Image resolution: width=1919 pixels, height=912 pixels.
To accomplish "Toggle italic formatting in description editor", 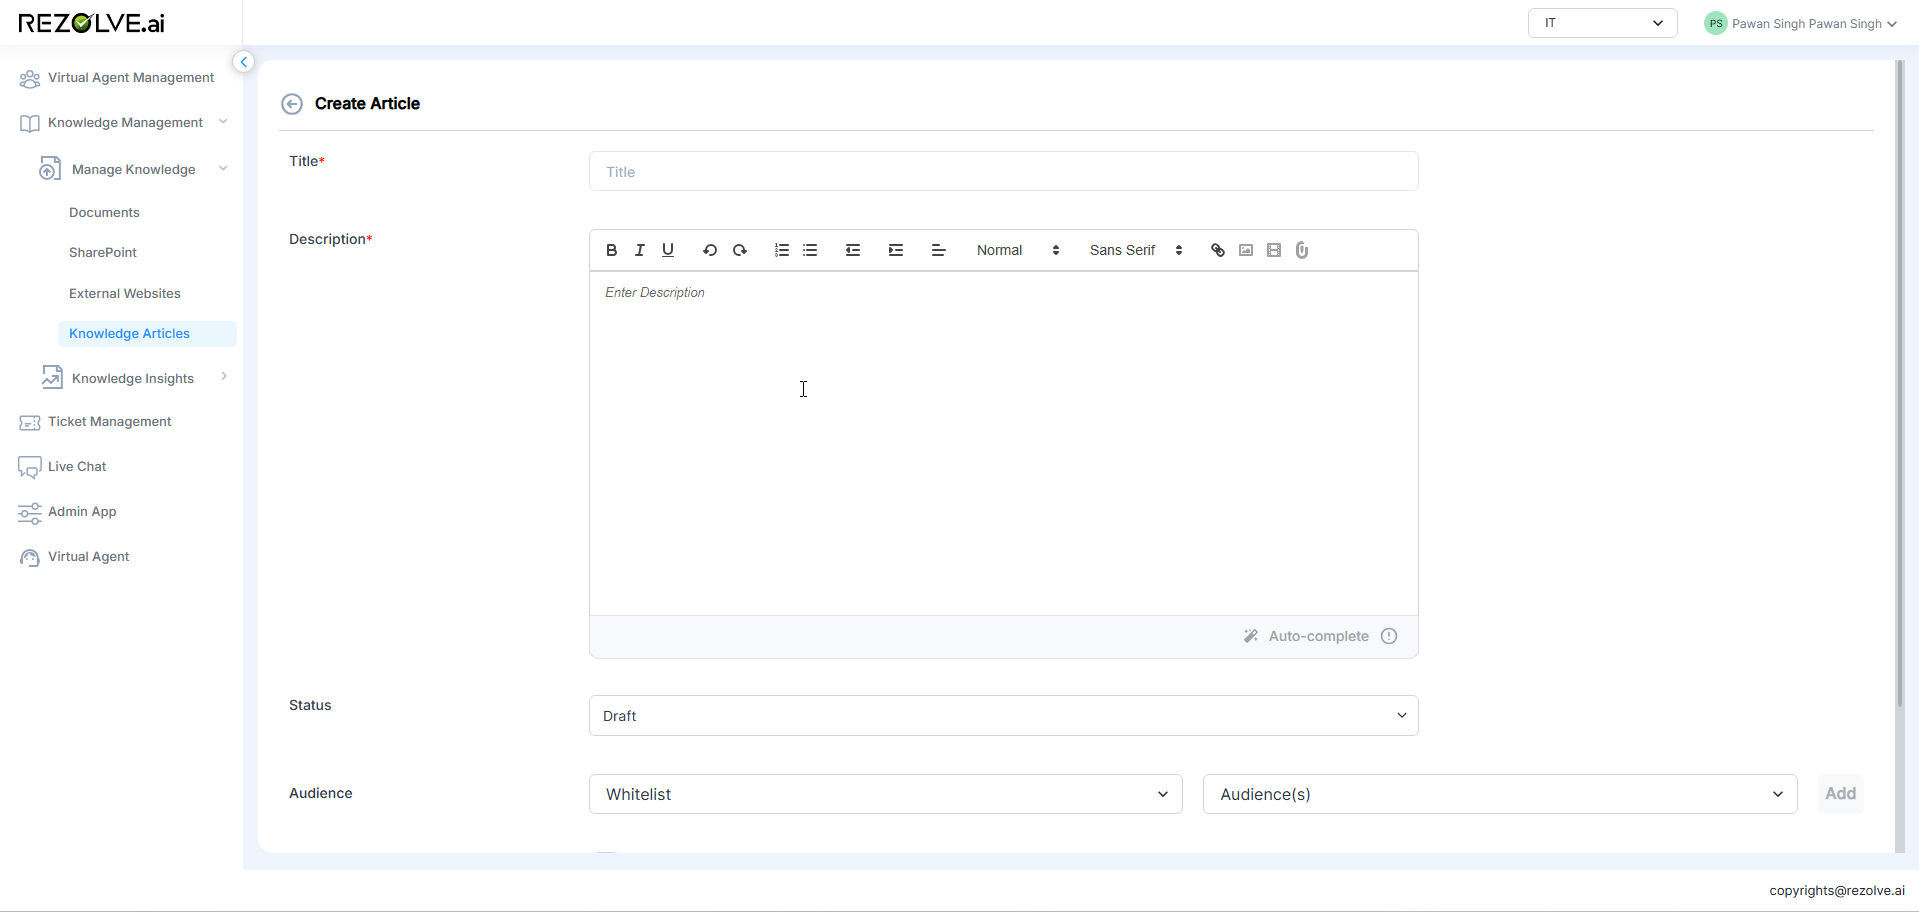I will point(639,250).
